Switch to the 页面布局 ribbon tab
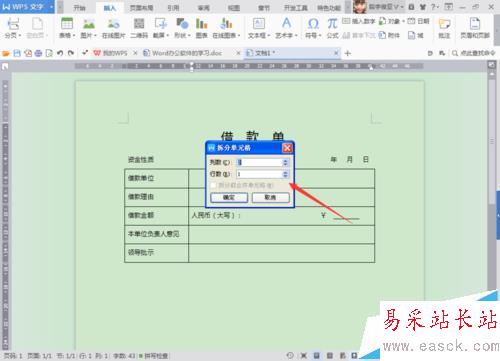Viewport: 500px width, 361px height. point(141,8)
